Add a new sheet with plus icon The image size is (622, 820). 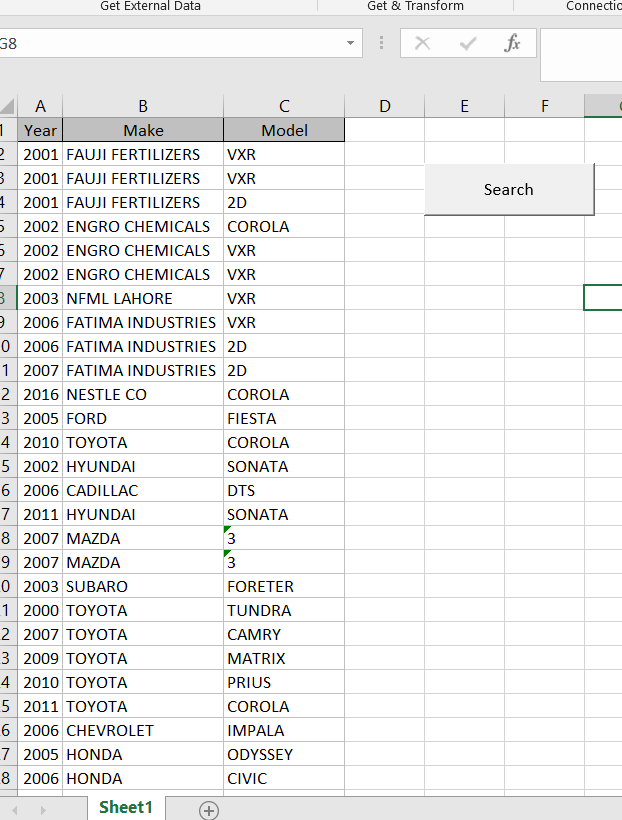pos(209,810)
